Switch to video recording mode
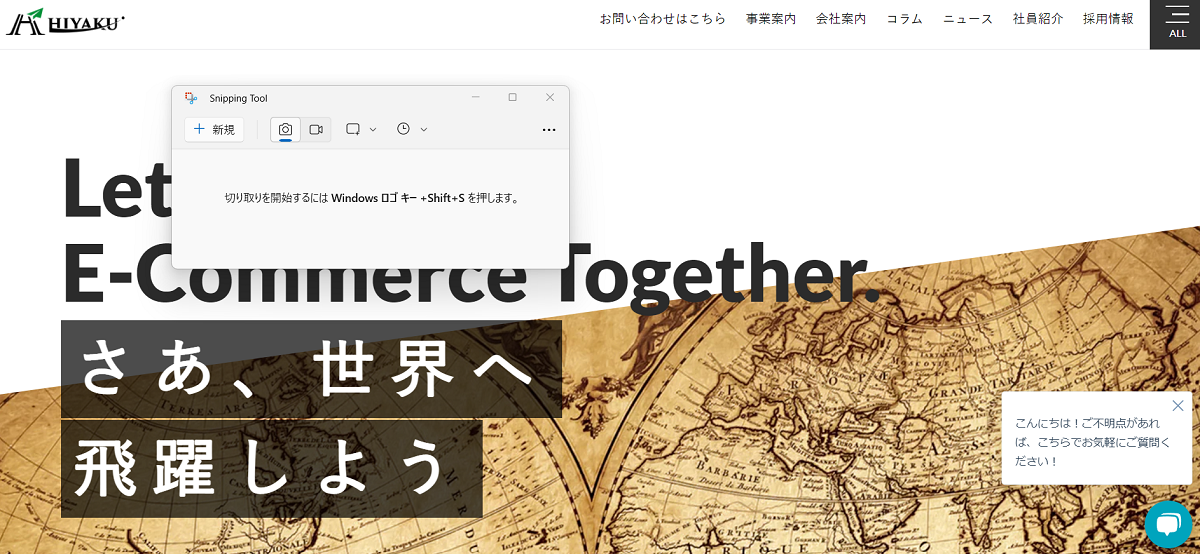1200x554 pixels. [x=316, y=129]
